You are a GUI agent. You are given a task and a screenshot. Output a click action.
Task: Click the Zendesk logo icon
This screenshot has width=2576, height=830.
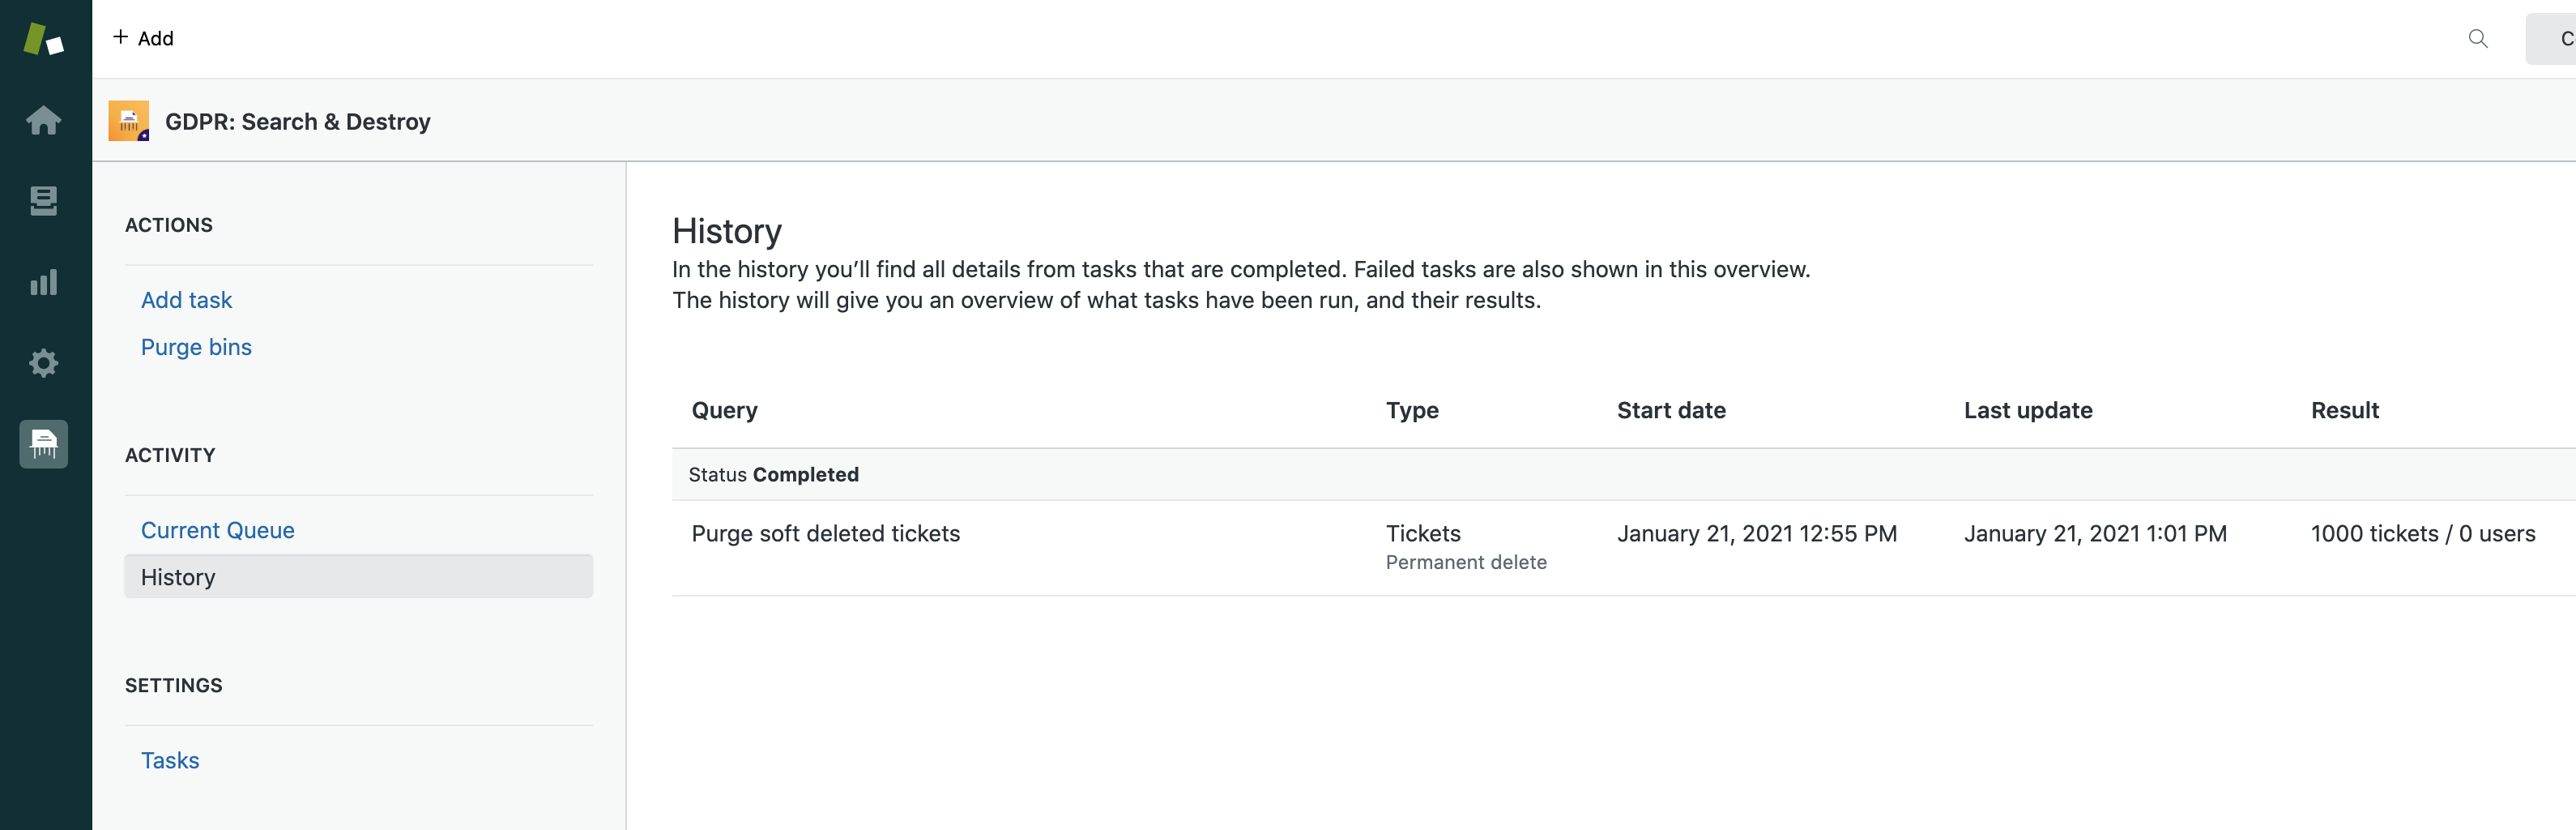44,39
